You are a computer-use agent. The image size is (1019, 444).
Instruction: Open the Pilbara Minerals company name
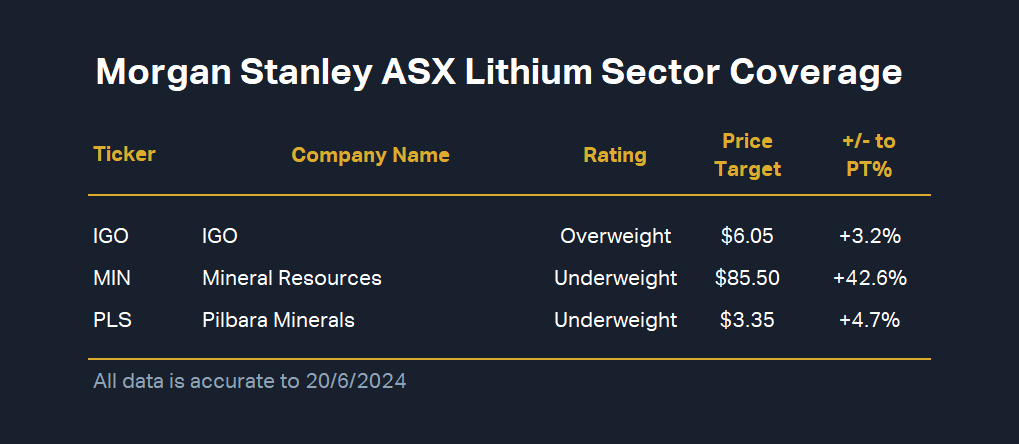(x=278, y=320)
